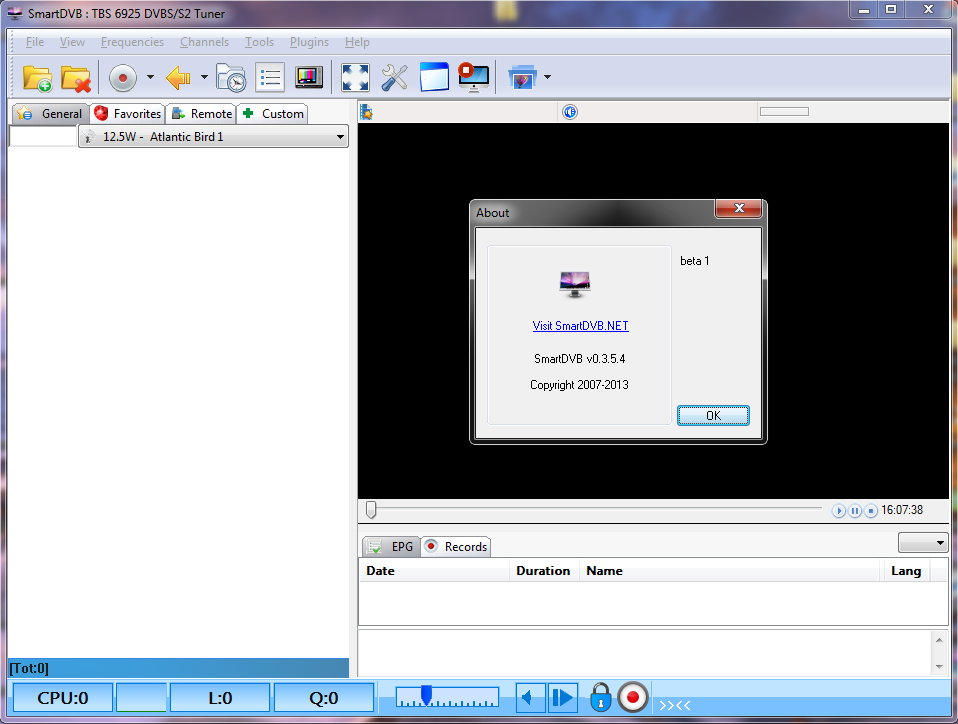
Task: Click the blue folder with heart icon
Action: (x=522, y=78)
